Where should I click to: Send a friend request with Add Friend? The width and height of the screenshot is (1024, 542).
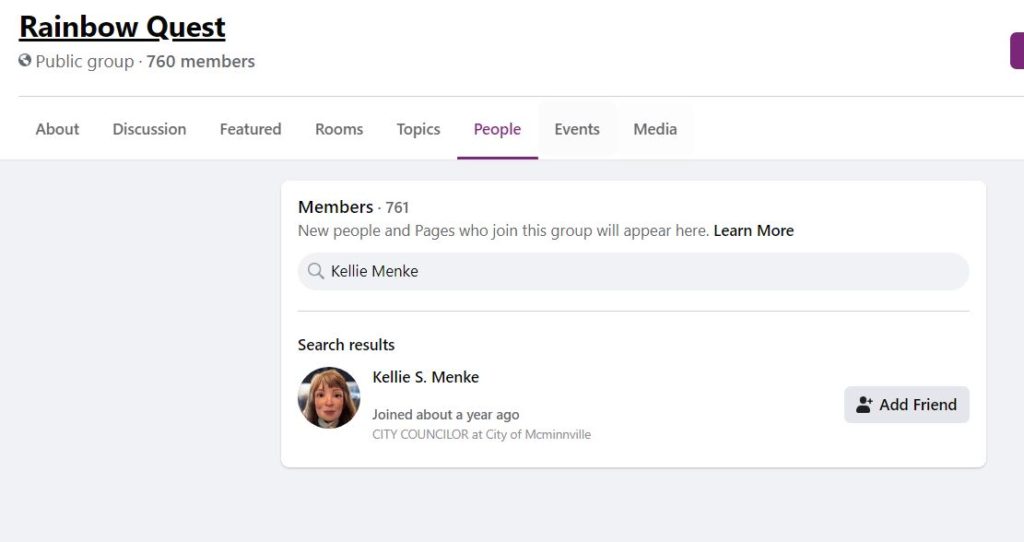(x=906, y=405)
